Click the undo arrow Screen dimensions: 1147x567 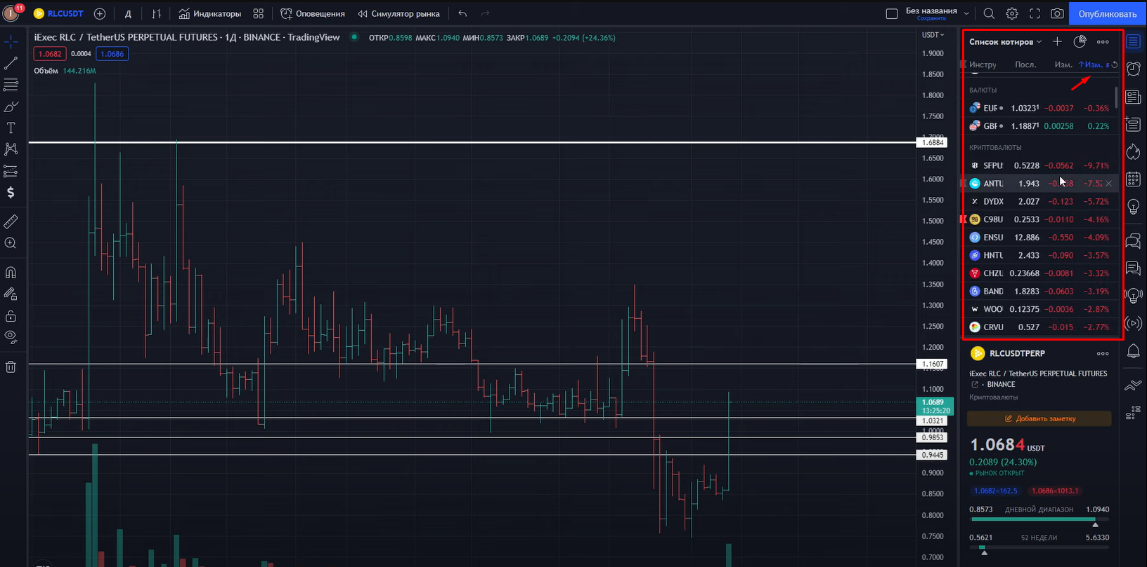pyautogui.click(x=462, y=14)
